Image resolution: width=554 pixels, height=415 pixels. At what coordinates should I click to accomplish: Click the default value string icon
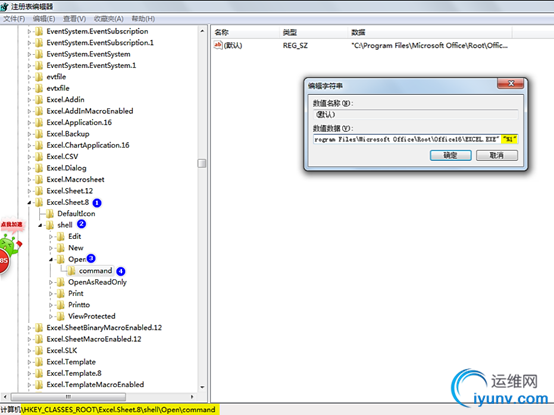(218, 45)
